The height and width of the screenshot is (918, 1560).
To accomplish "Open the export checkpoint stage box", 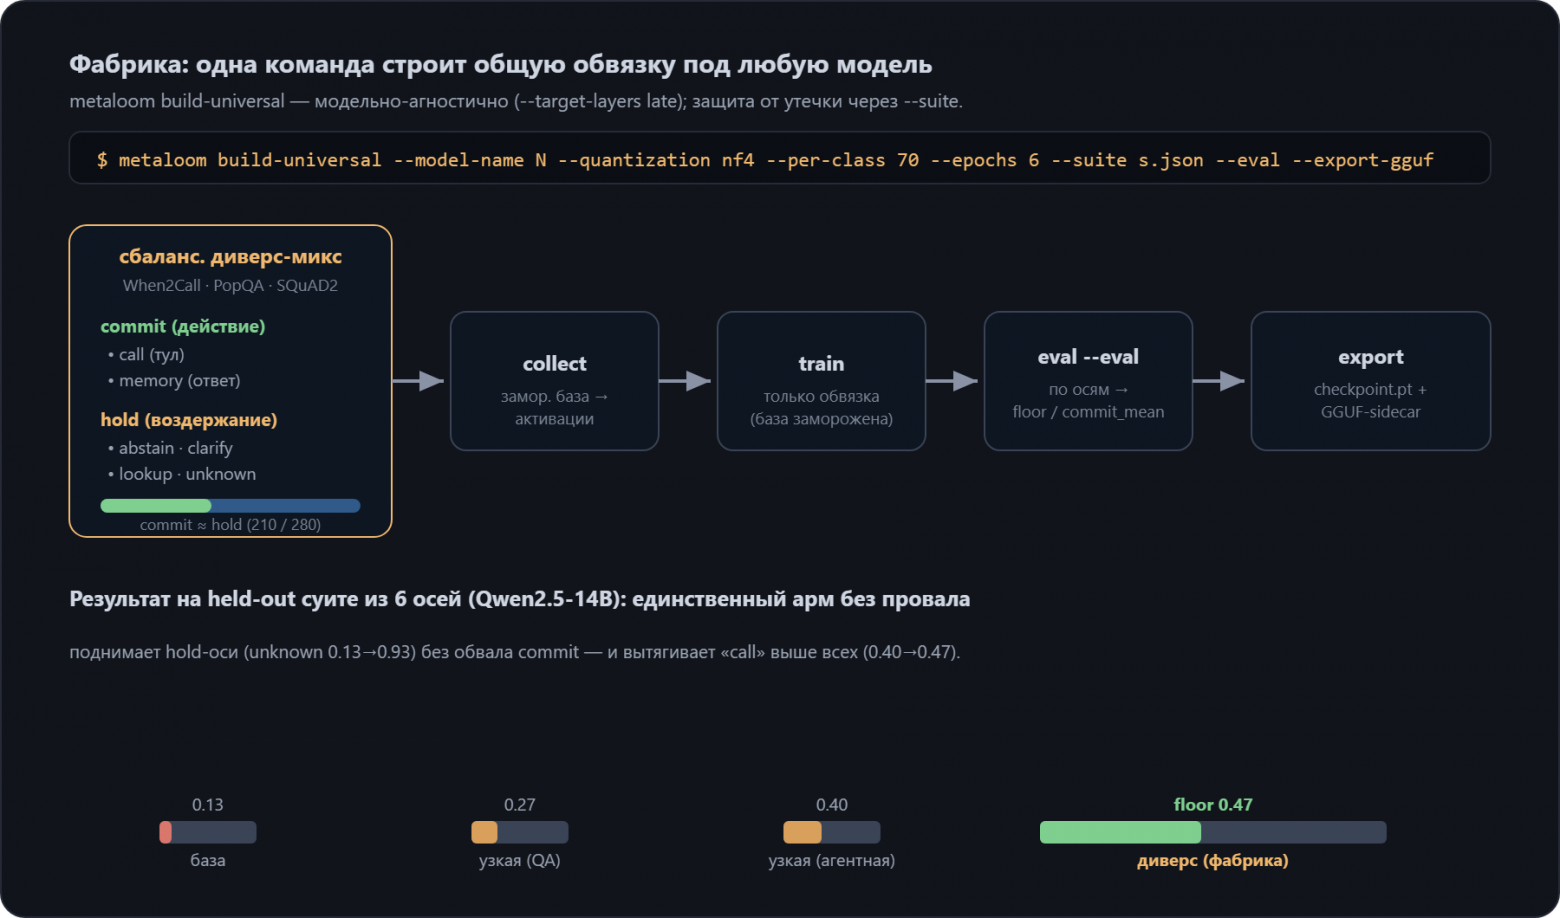I will coord(1371,381).
